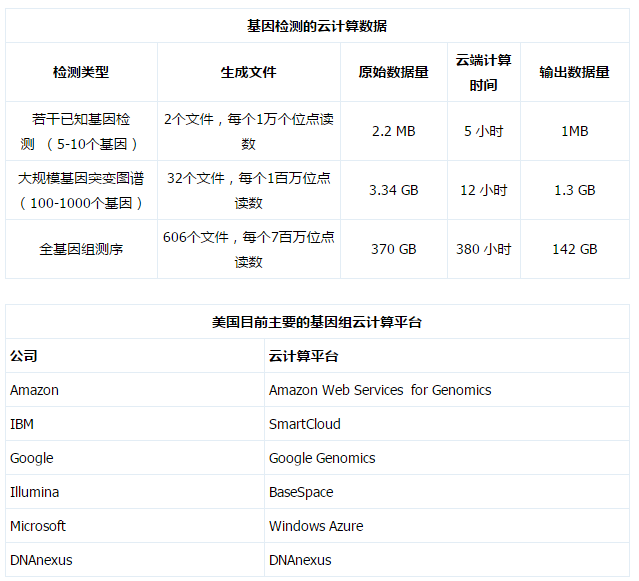Select the 380 小时 cell
The width and height of the screenshot is (639, 581).
(484, 249)
